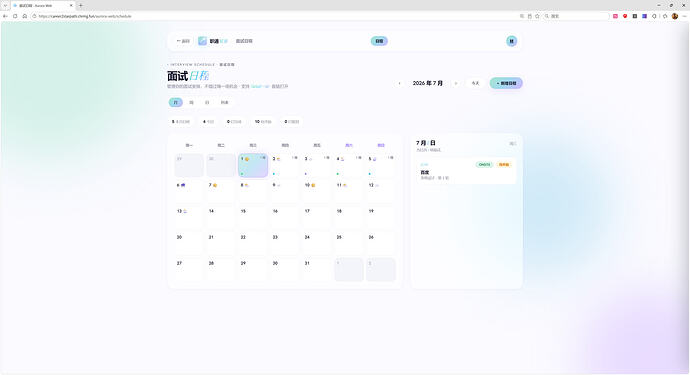Click the browser back button
Image resolution: width=690 pixels, height=375 pixels.
(5, 16)
